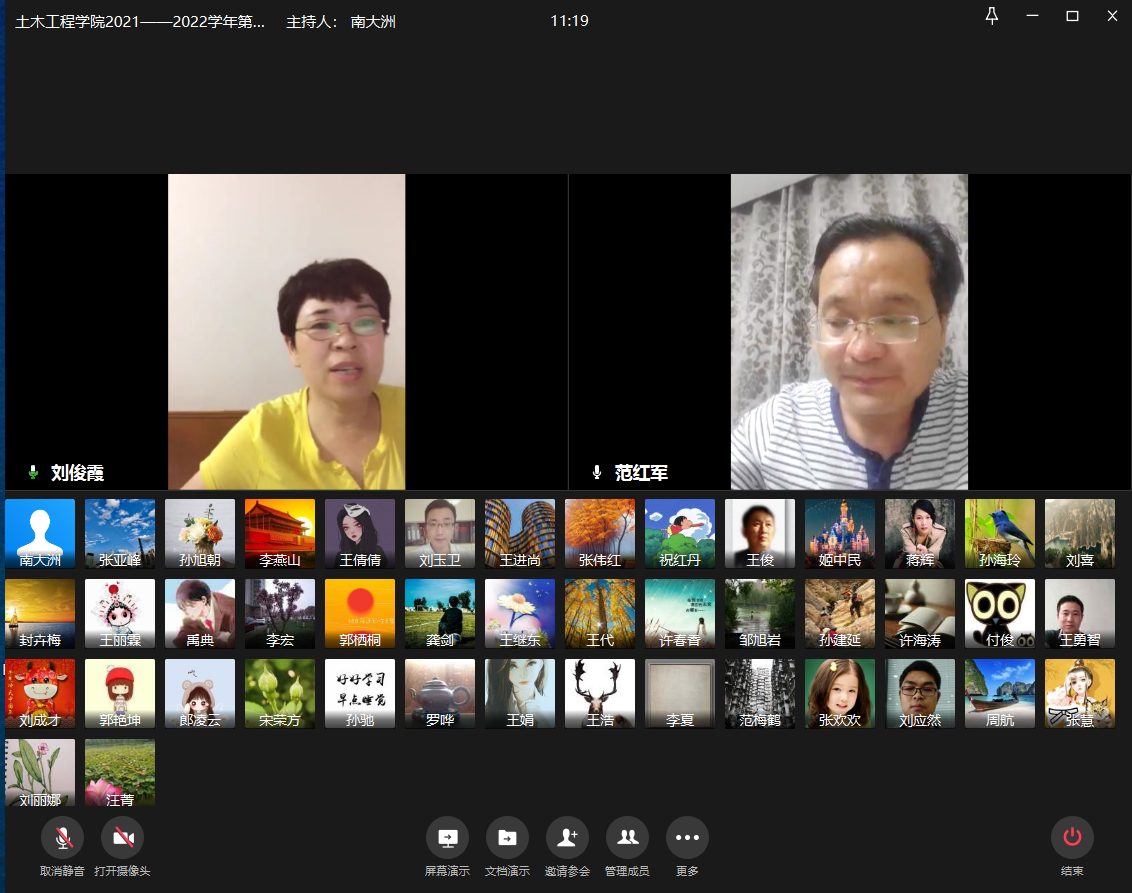Image resolution: width=1132 pixels, height=893 pixels.
Task: Click the microphone icon beside 范红军
Action: coord(597,473)
